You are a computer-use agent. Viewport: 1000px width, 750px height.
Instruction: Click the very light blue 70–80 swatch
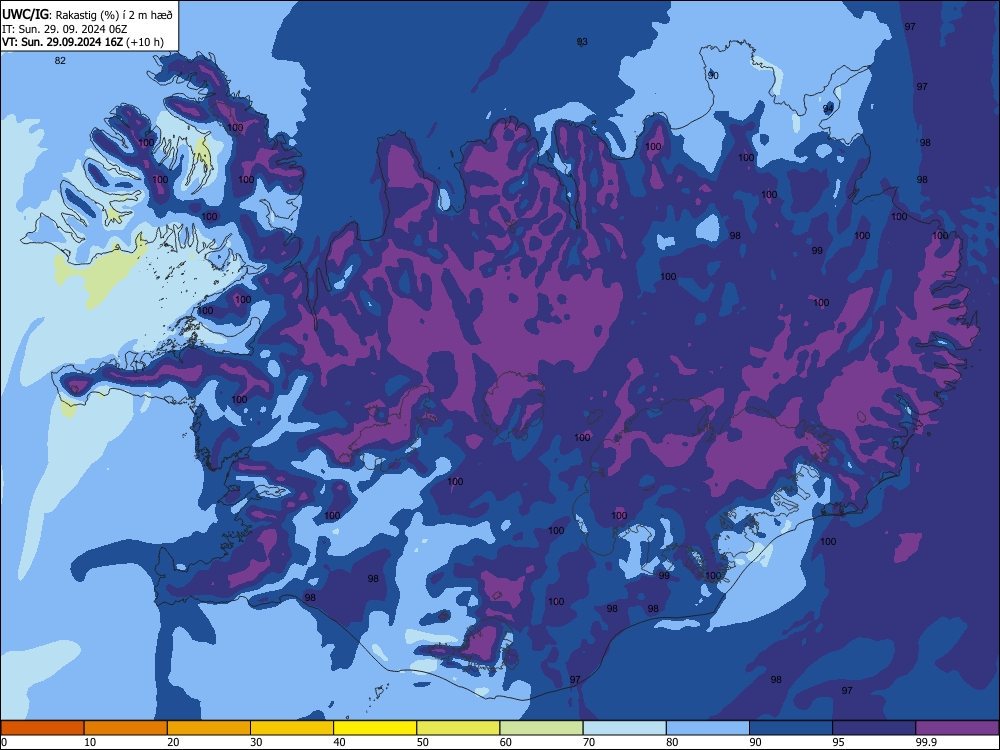pos(624,728)
